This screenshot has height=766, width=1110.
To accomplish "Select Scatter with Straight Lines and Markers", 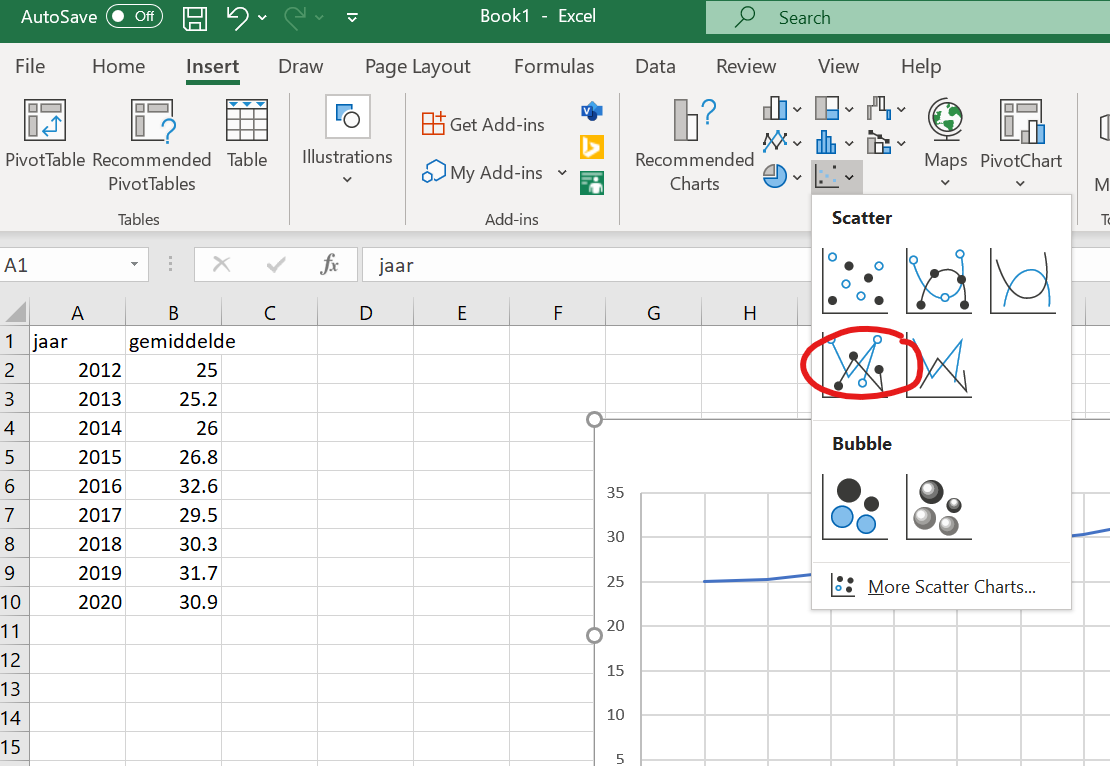I will tap(854, 365).
